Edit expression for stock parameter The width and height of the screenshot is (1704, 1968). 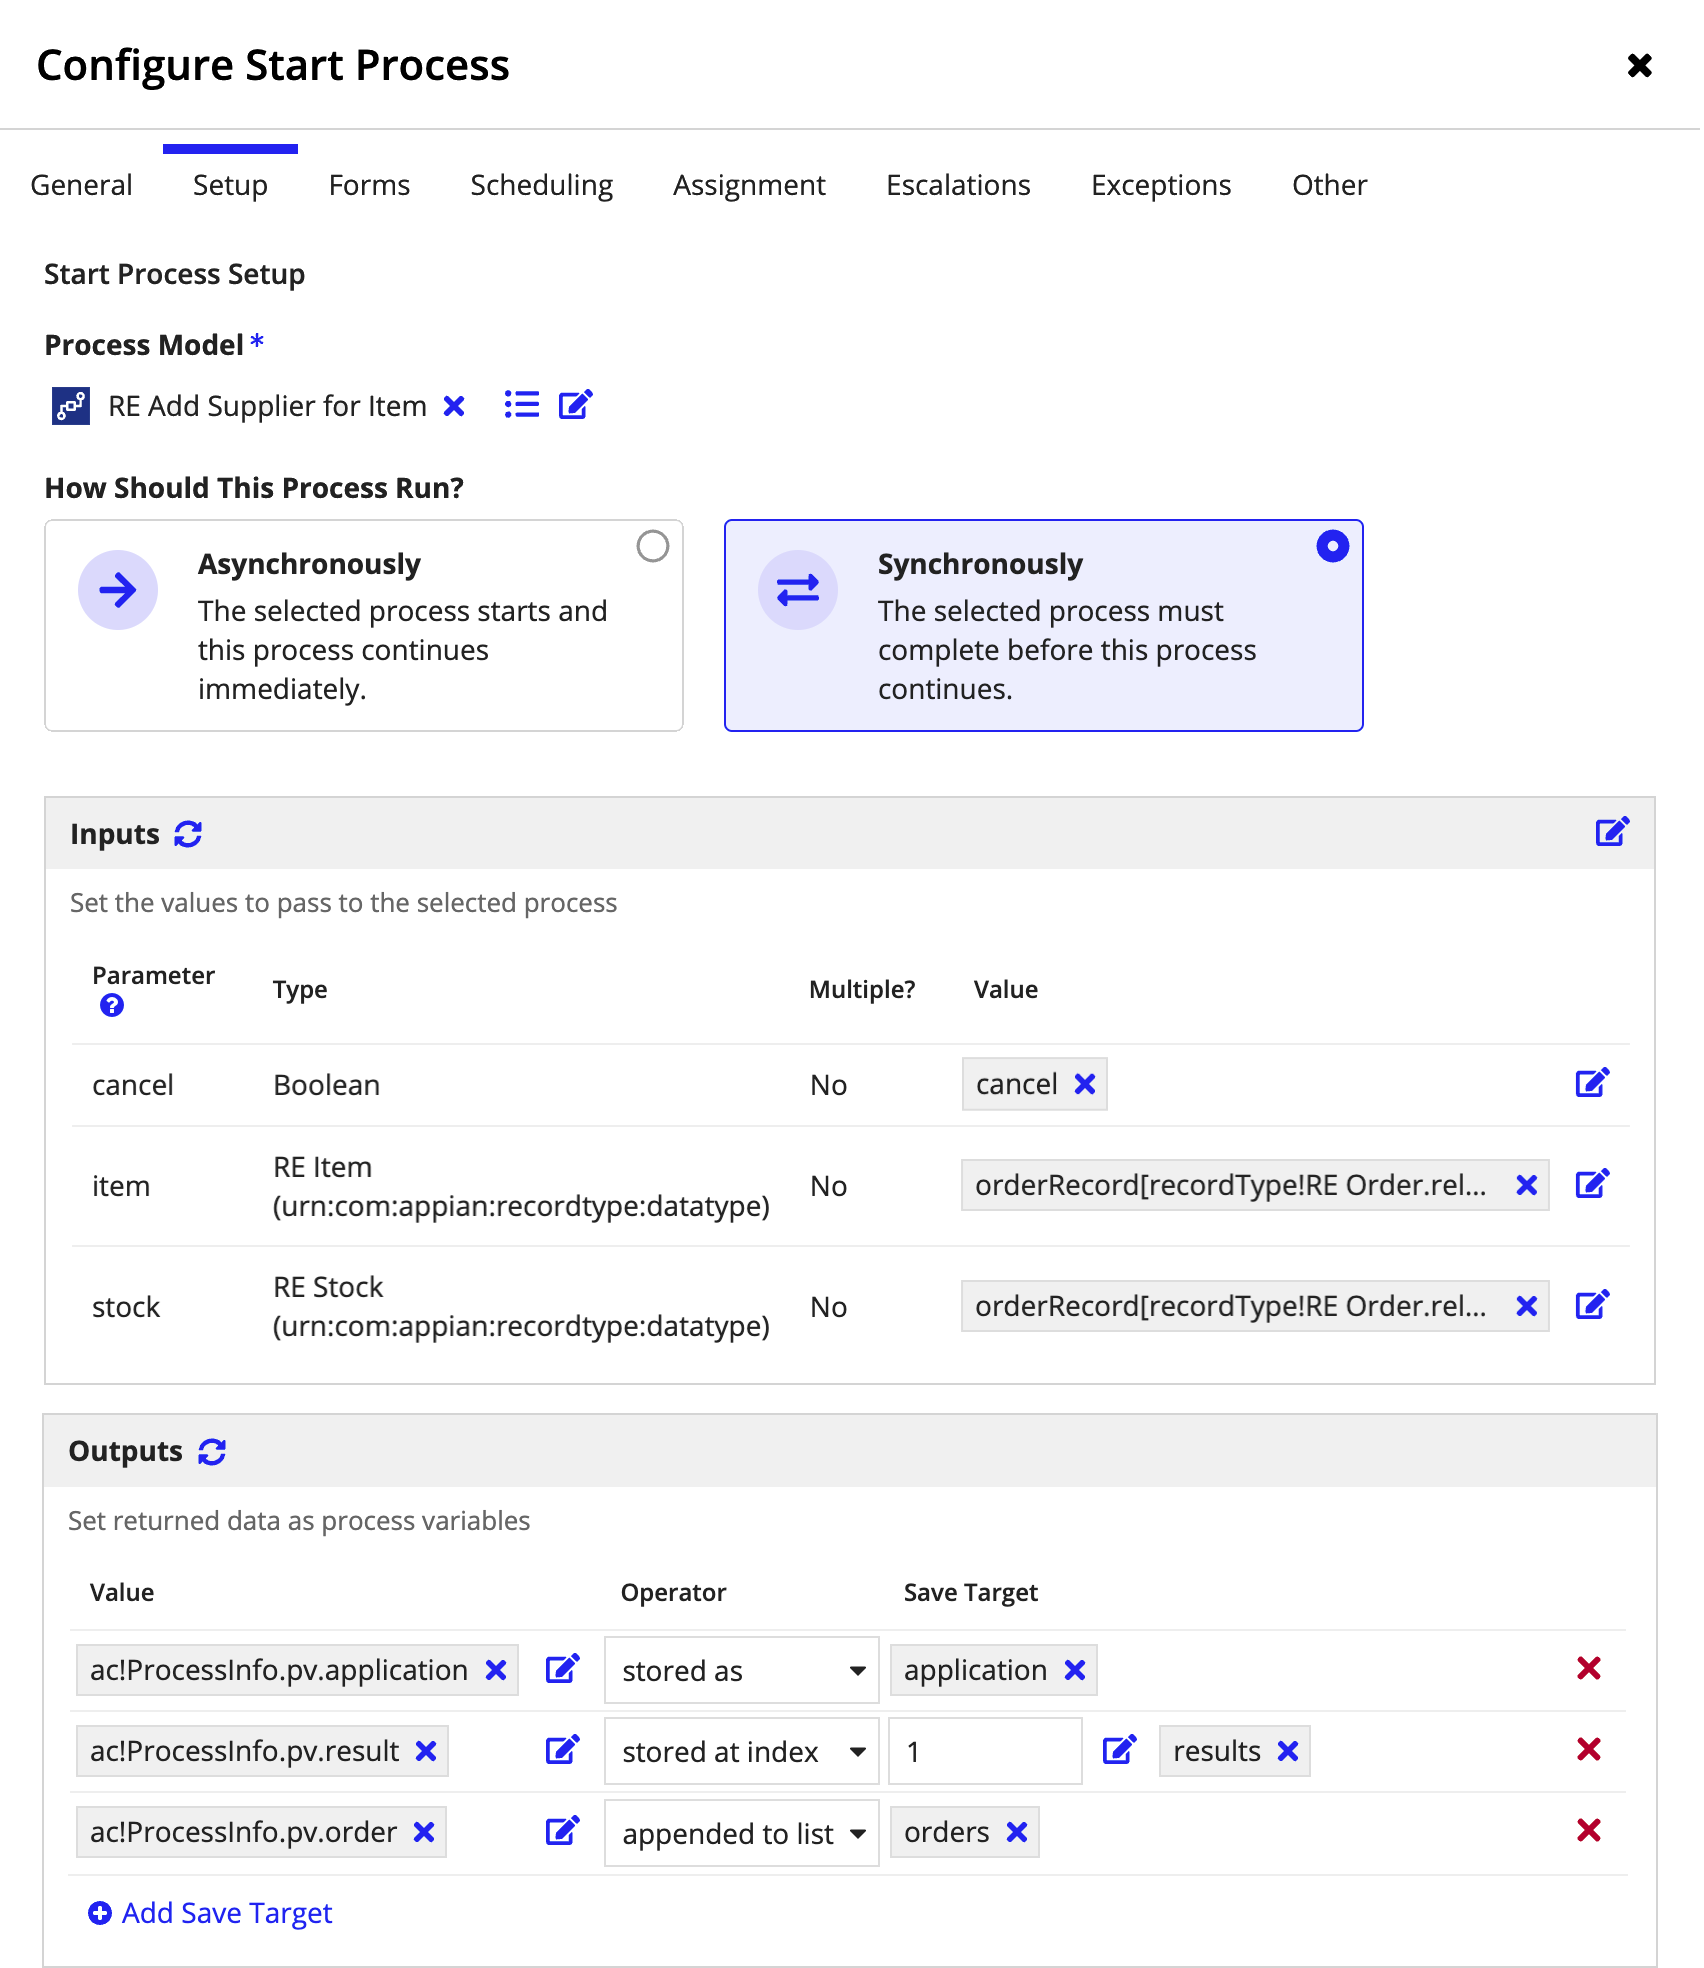1592,1305
